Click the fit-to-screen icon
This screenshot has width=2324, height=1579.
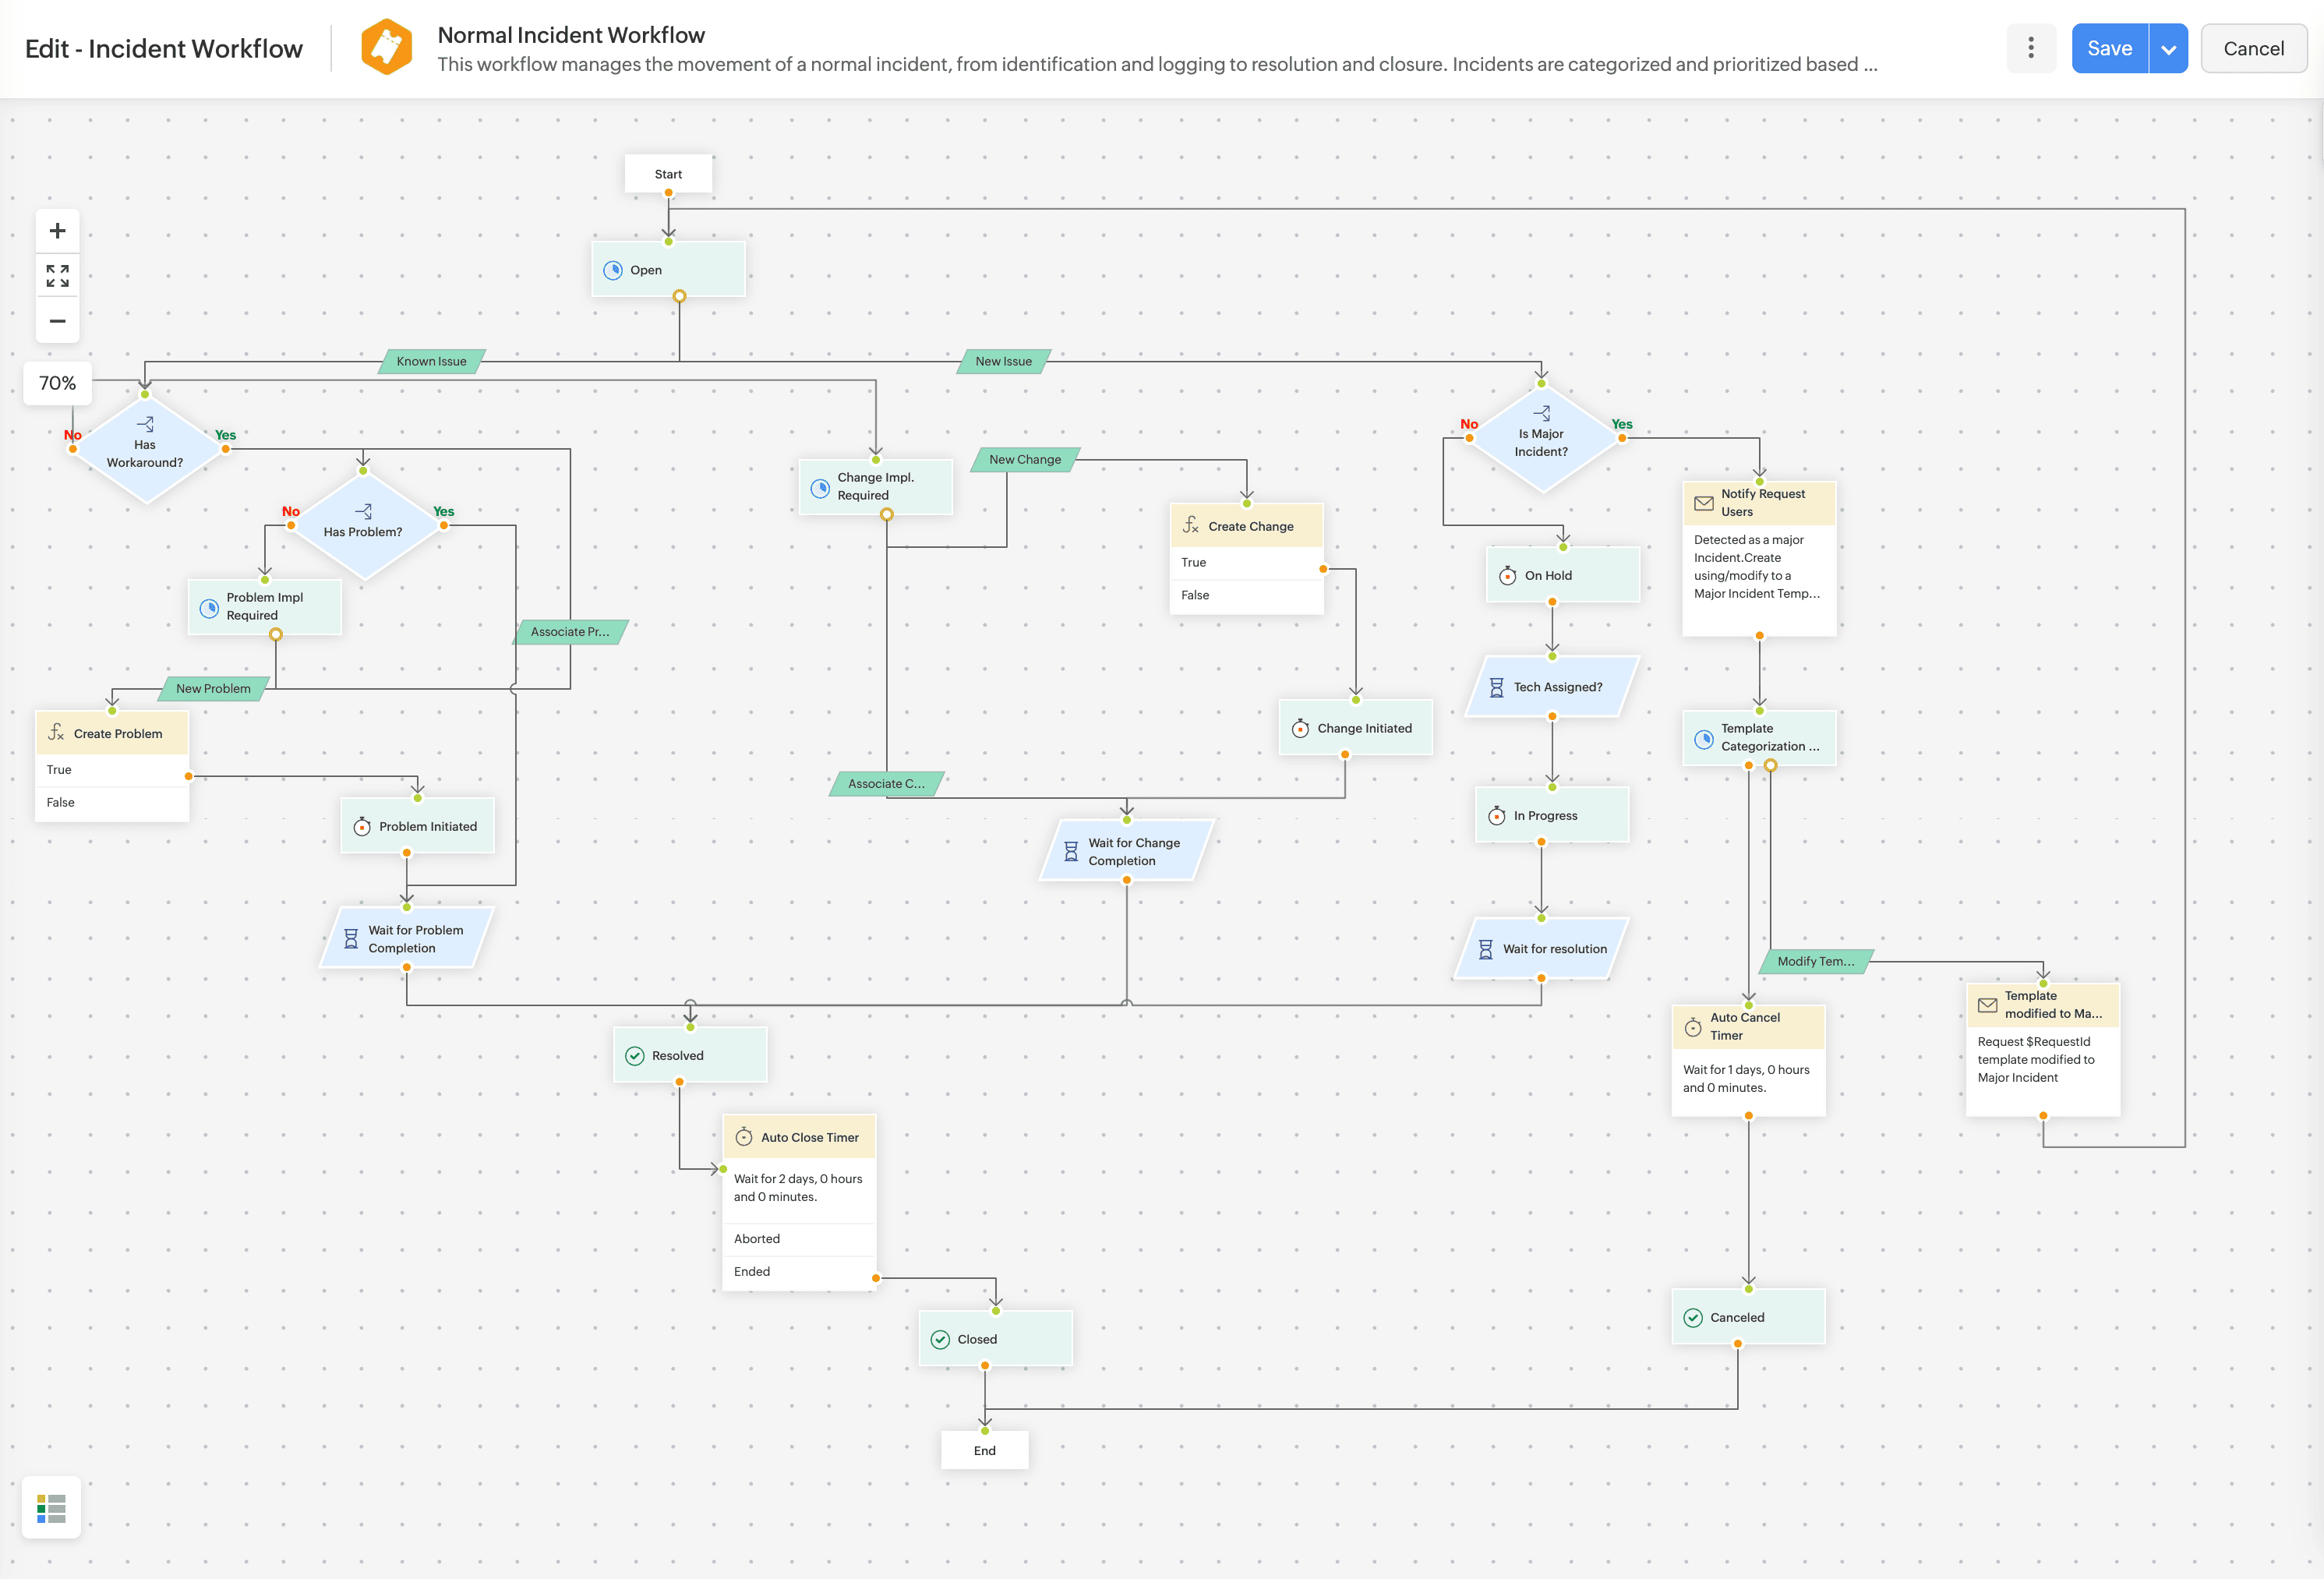(57, 275)
